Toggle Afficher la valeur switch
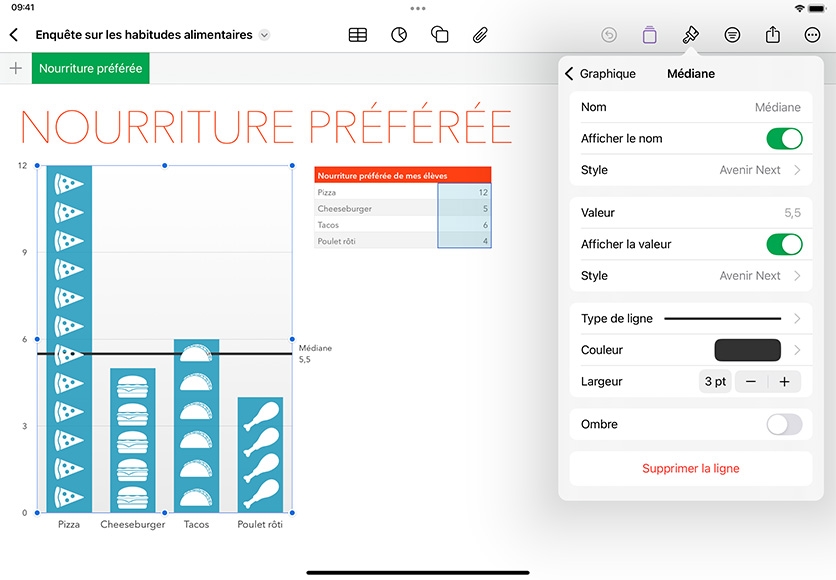The image size is (836, 580). point(784,244)
